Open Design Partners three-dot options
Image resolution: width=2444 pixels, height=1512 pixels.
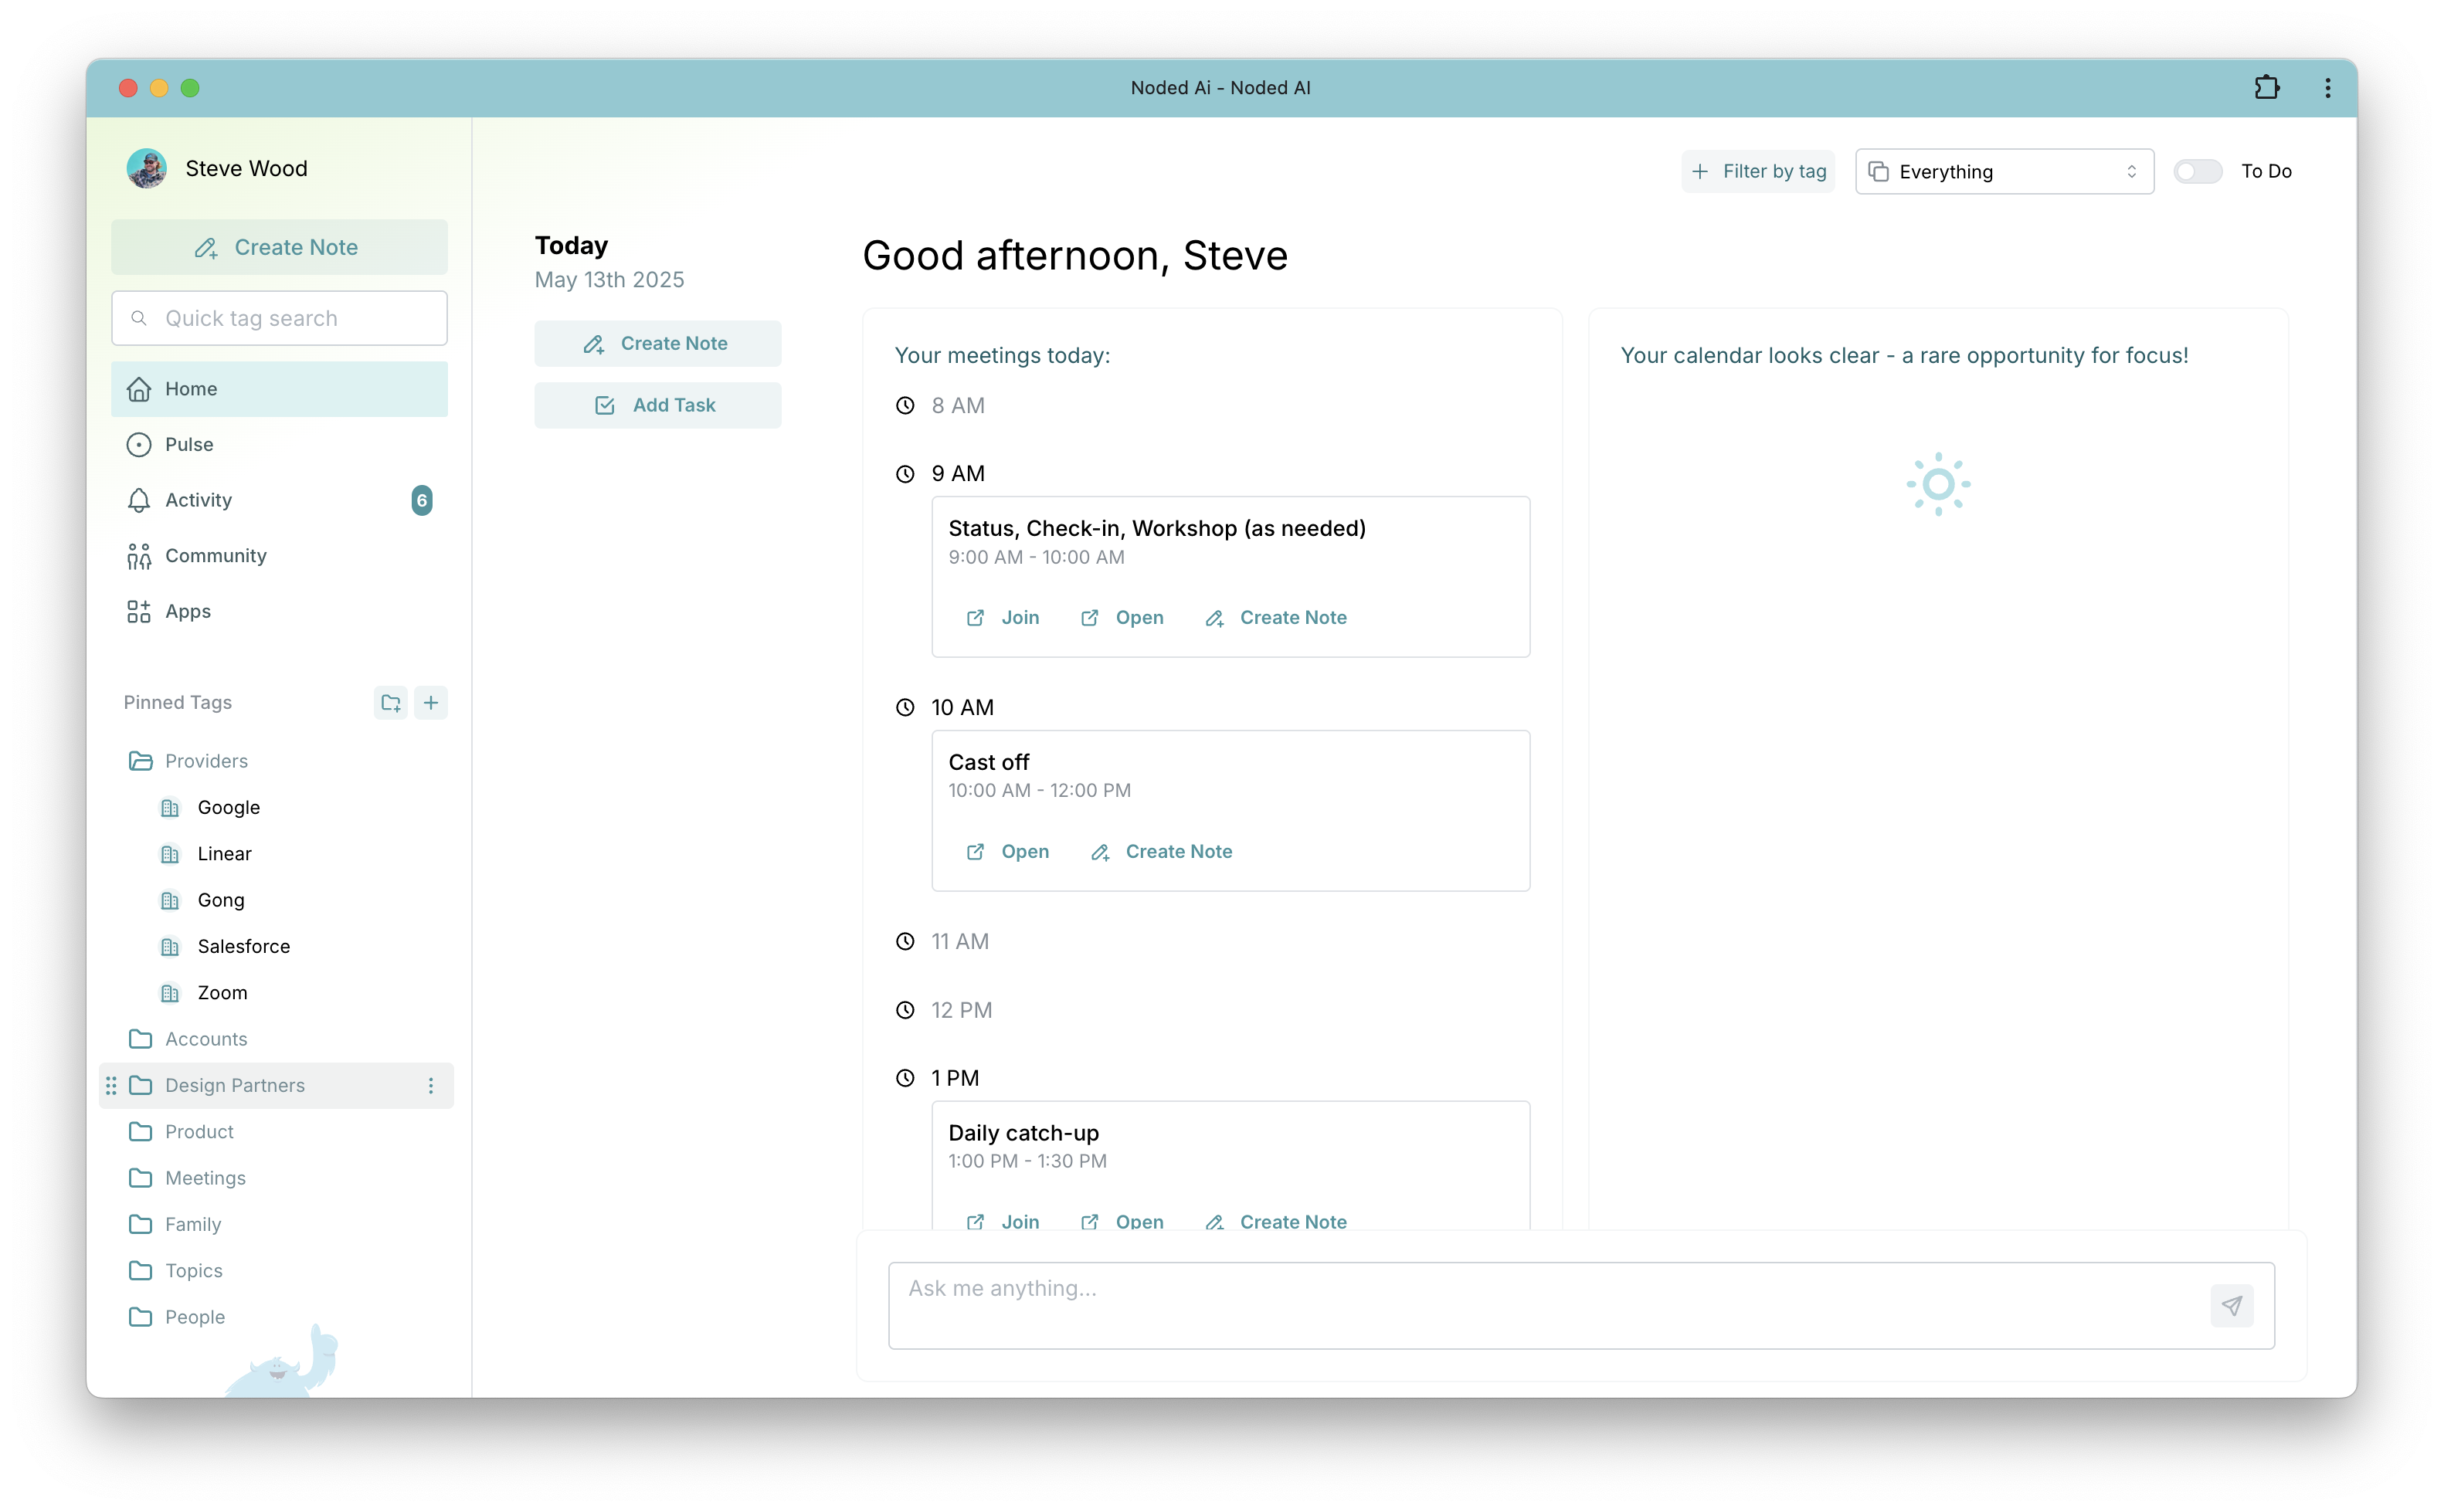point(431,1086)
